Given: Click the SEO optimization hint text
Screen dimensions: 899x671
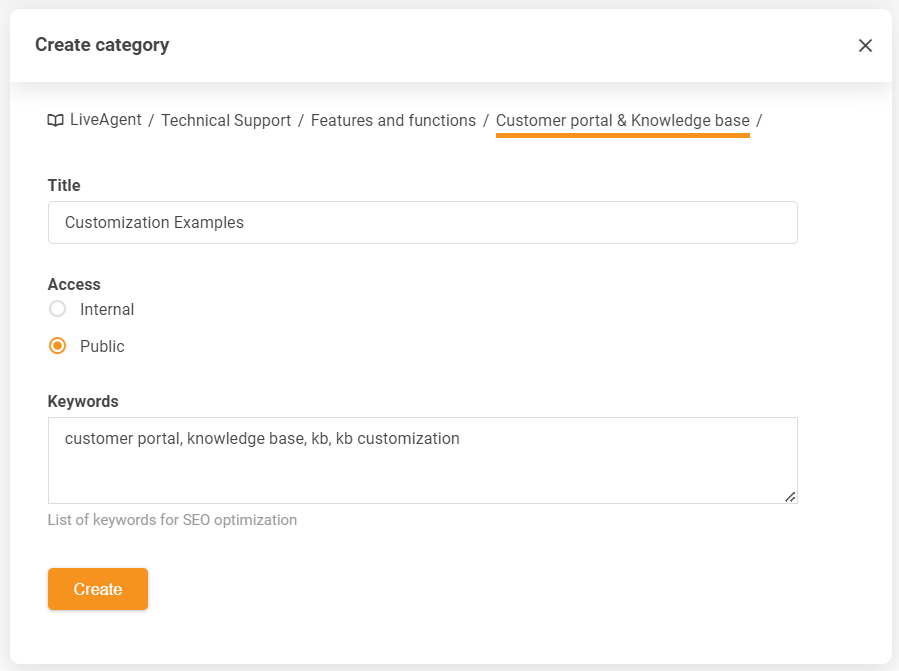Looking at the screenshot, I should coord(172,520).
